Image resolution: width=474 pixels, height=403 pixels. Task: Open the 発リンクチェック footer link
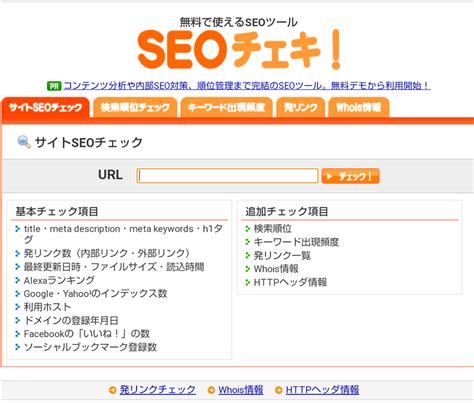tap(158, 390)
